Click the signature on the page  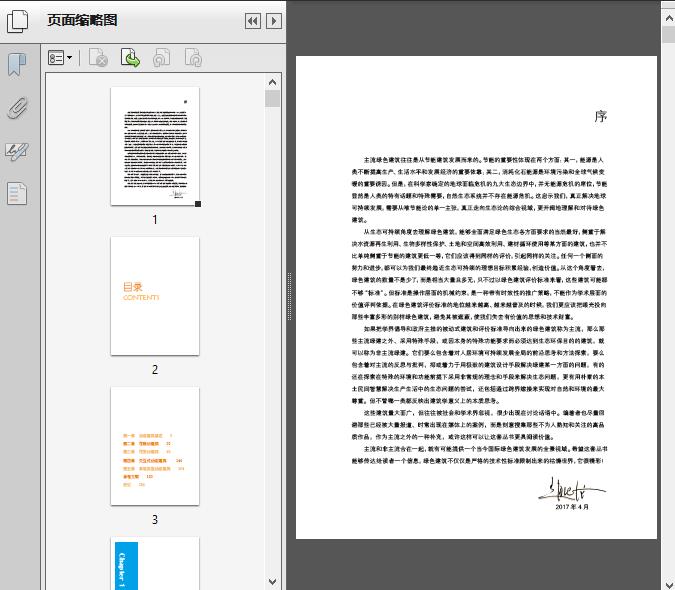click(x=572, y=489)
